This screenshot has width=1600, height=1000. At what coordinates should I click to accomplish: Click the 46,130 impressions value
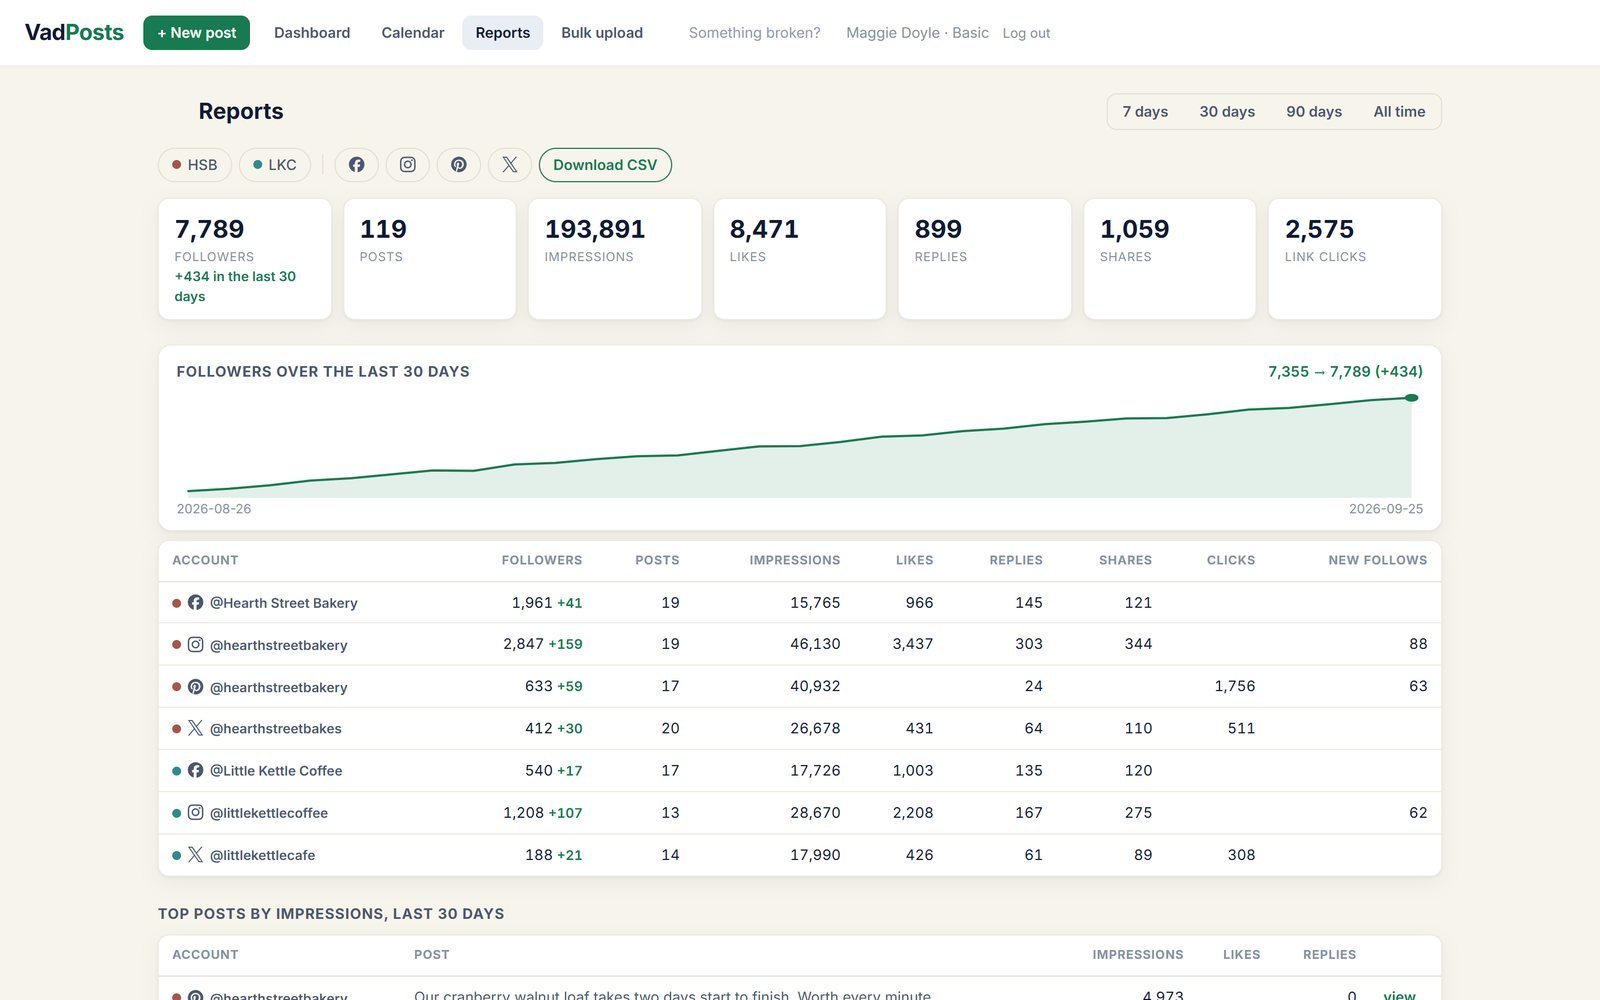coord(815,644)
